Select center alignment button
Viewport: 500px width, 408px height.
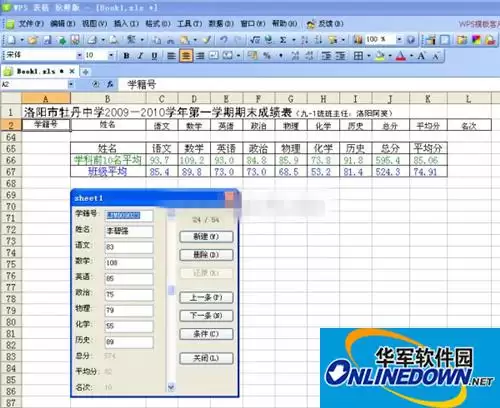click(186, 56)
